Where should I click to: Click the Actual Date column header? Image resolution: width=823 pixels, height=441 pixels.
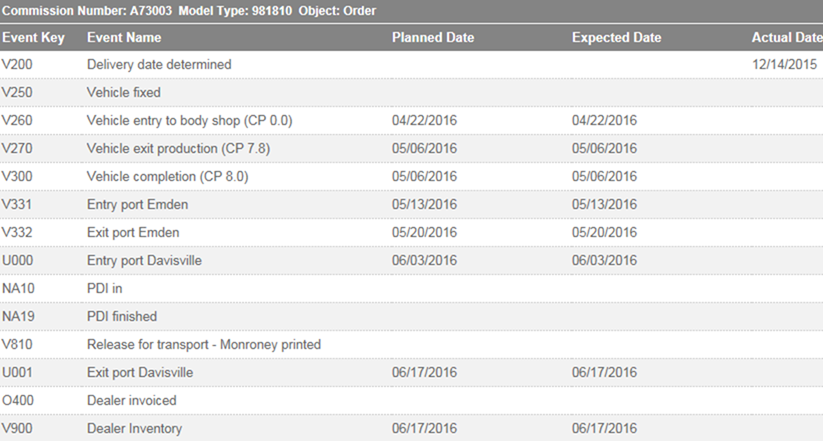[786, 38]
